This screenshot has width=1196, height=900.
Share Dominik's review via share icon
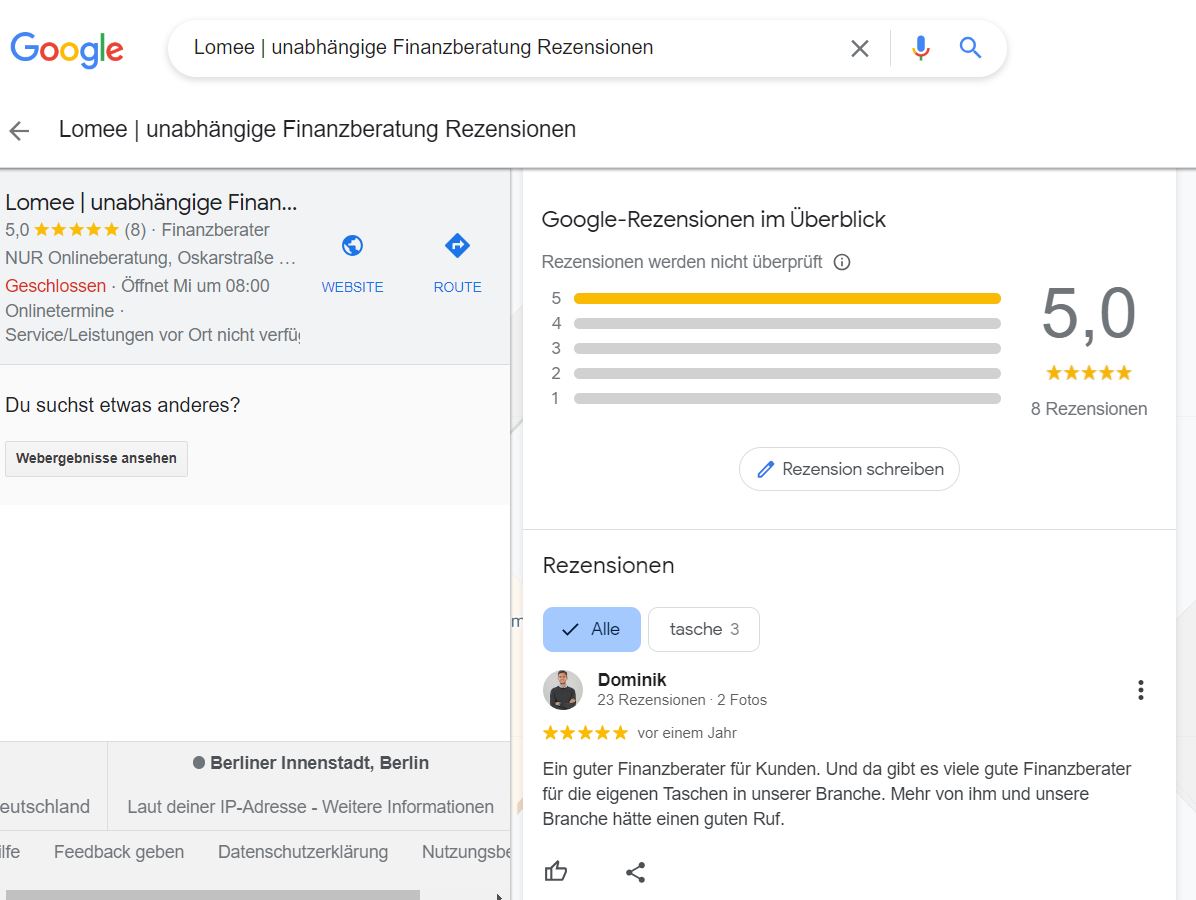635,872
